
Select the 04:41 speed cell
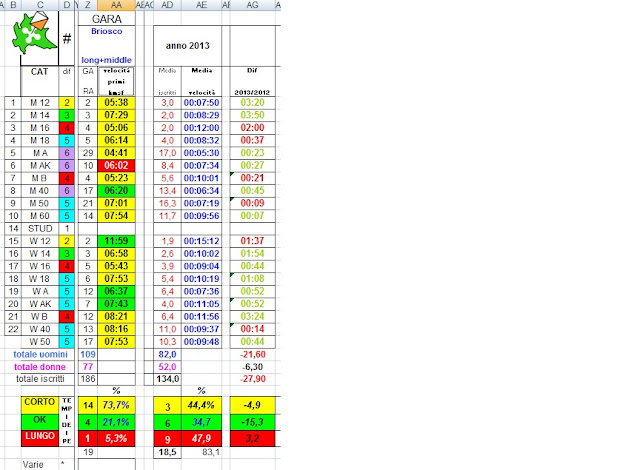116,153
